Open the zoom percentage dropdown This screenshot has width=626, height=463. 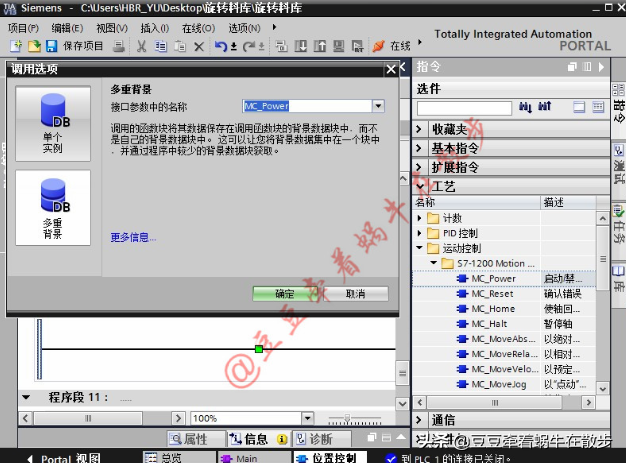(307, 418)
